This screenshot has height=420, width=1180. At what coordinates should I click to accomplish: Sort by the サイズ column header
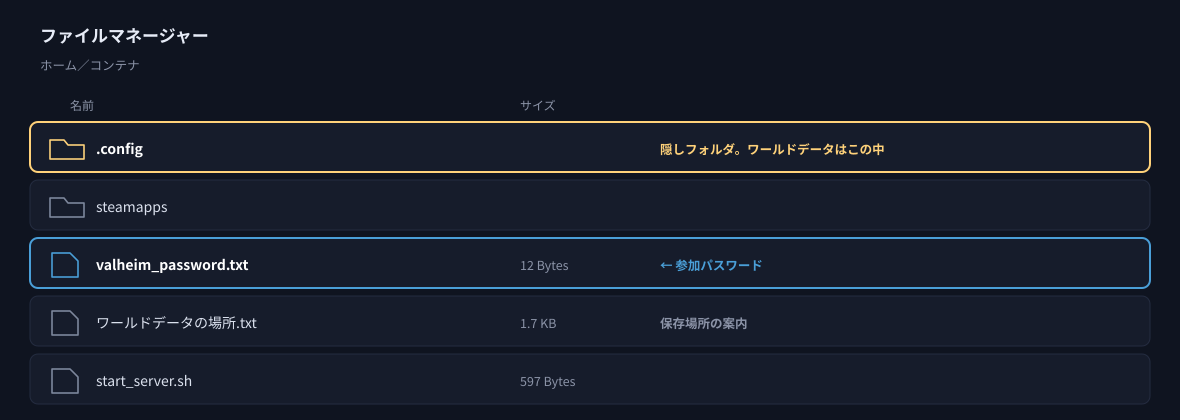[537, 105]
